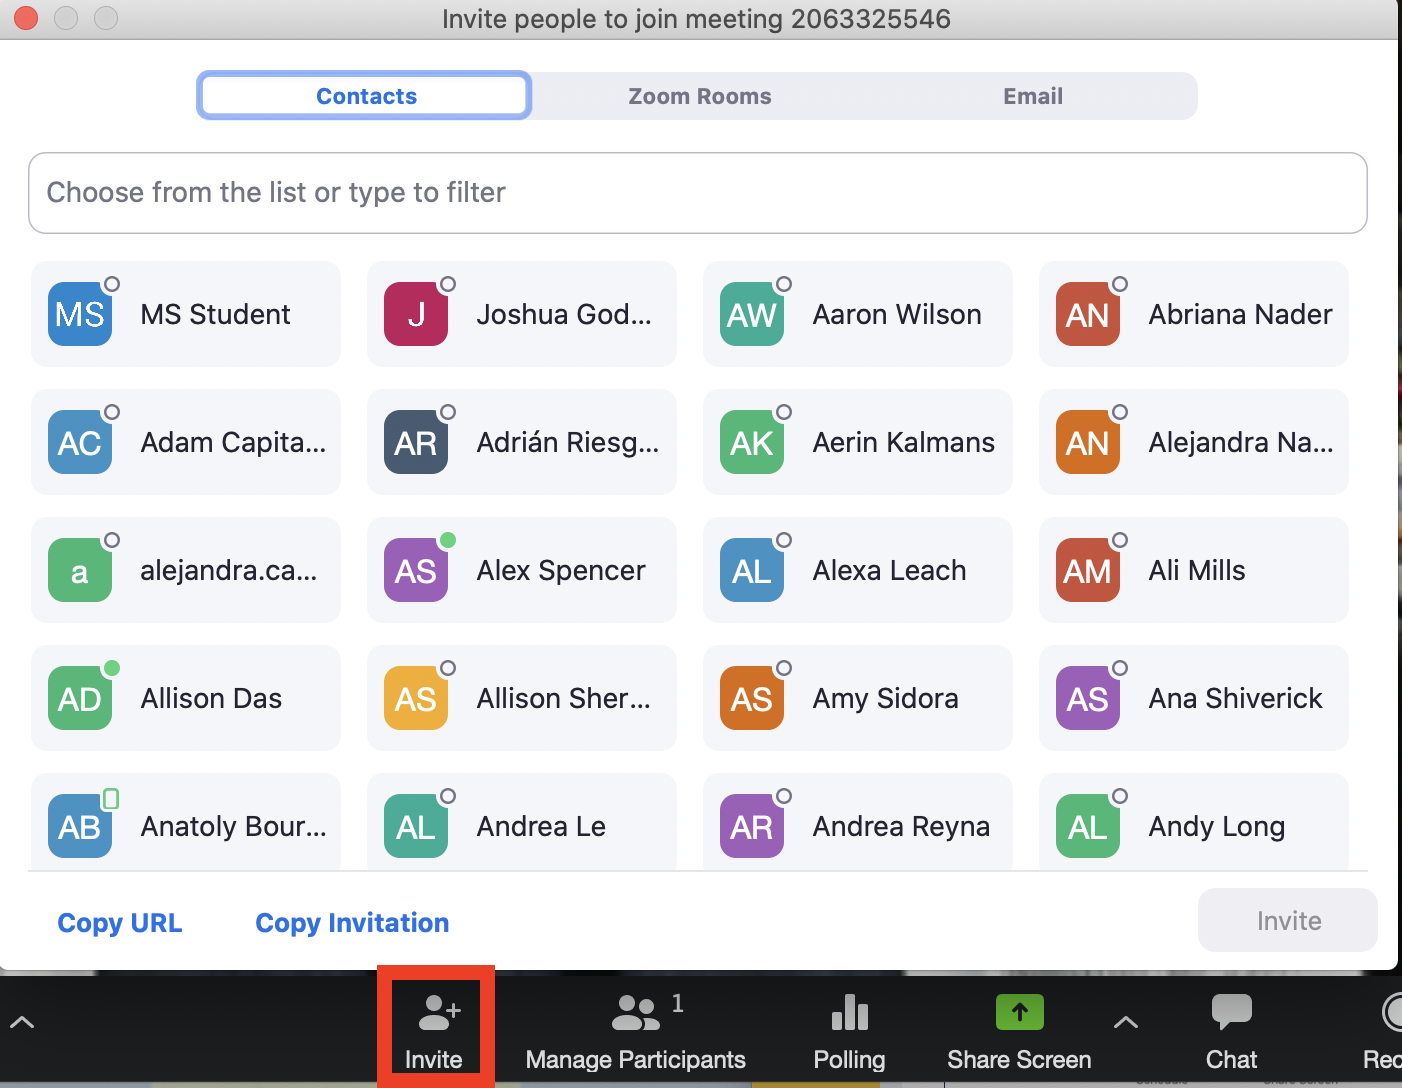The width and height of the screenshot is (1402, 1088).
Task: Pick Andrea Reyna name label
Action: (x=901, y=826)
